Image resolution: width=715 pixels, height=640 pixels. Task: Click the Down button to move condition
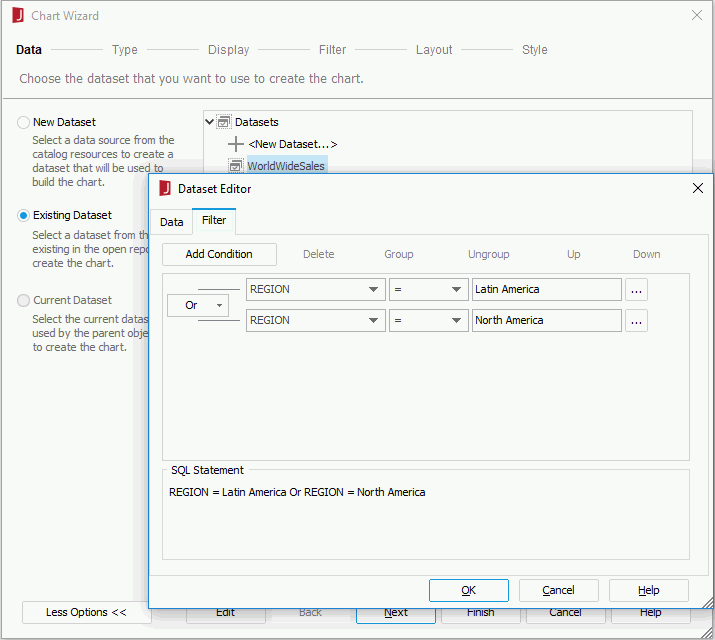click(x=646, y=254)
